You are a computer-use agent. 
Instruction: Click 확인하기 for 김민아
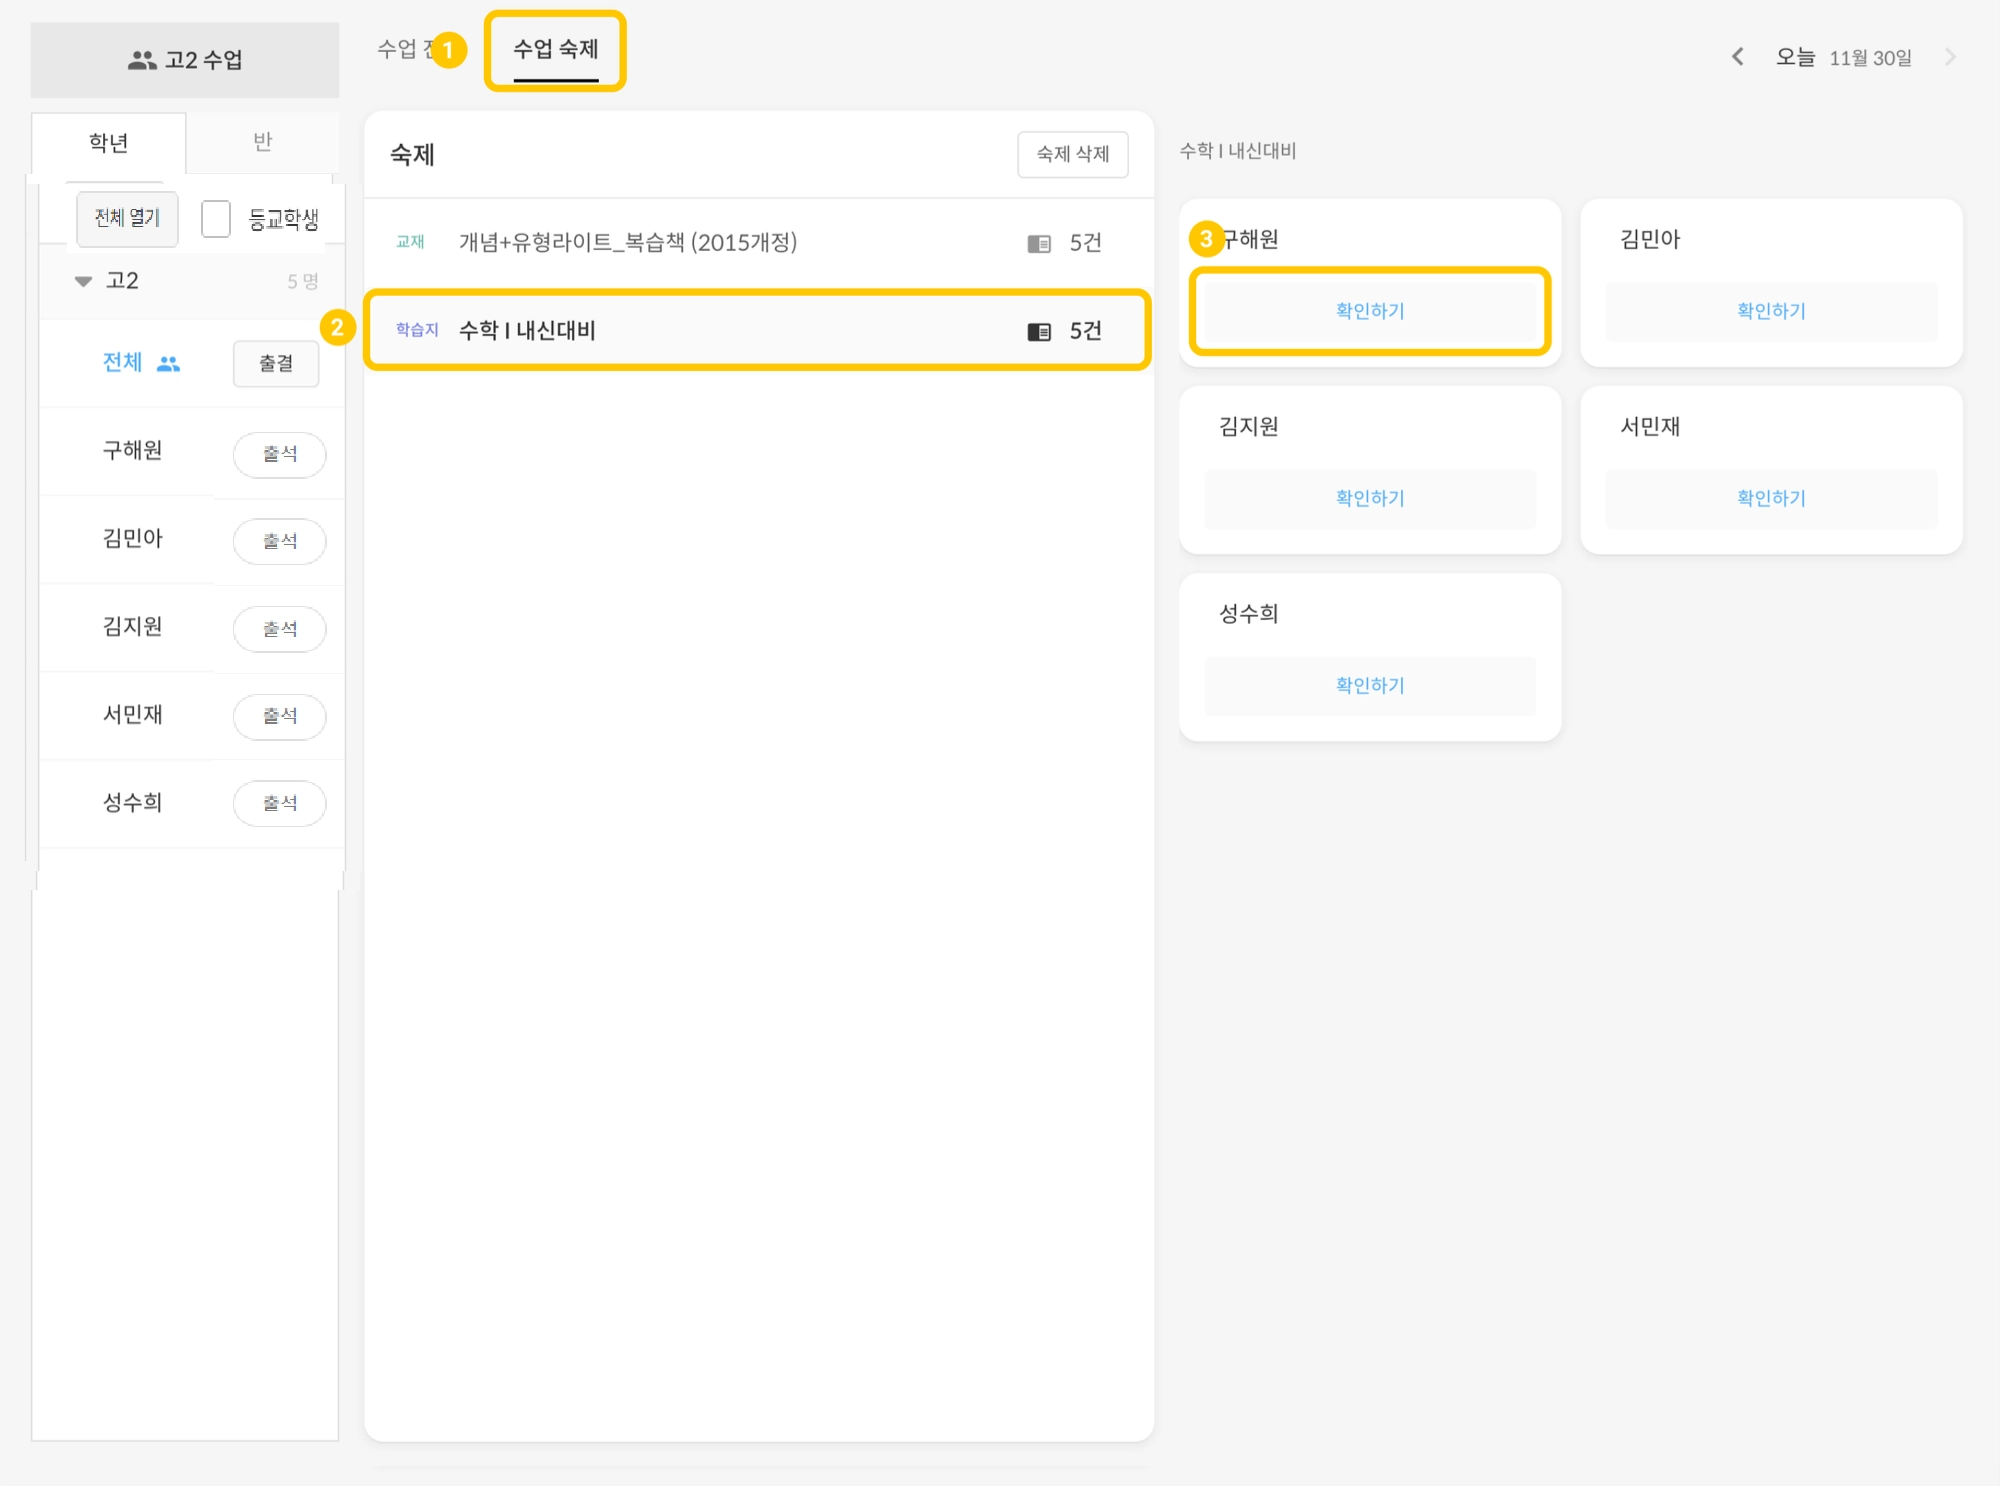pyautogui.click(x=1770, y=311)
